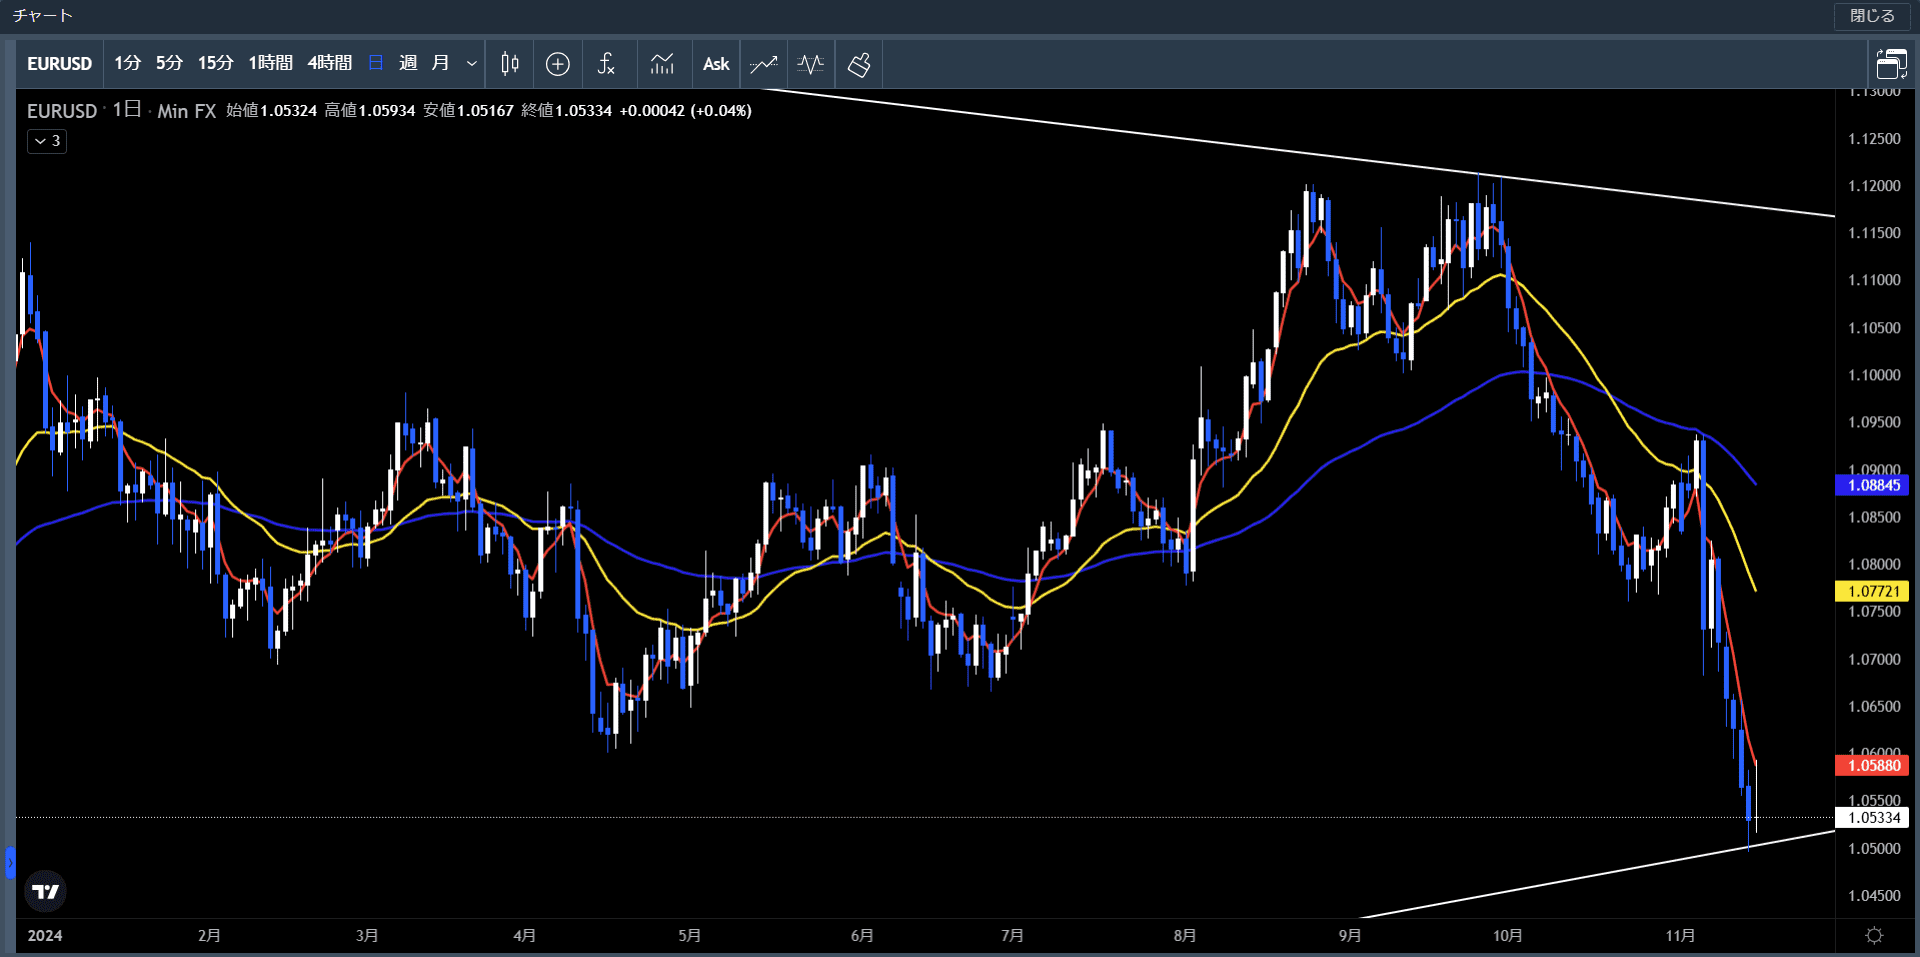Expand the collapsed 3 indicators legend
1920x957 pixels.
pyautogui.click(x=47, y=141)
